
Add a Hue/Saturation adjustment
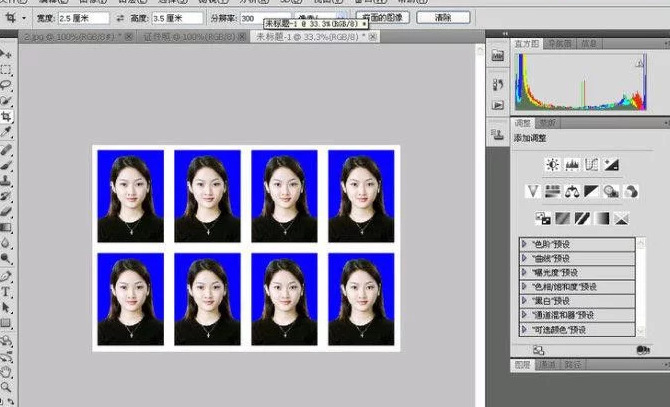pos(552,191)
